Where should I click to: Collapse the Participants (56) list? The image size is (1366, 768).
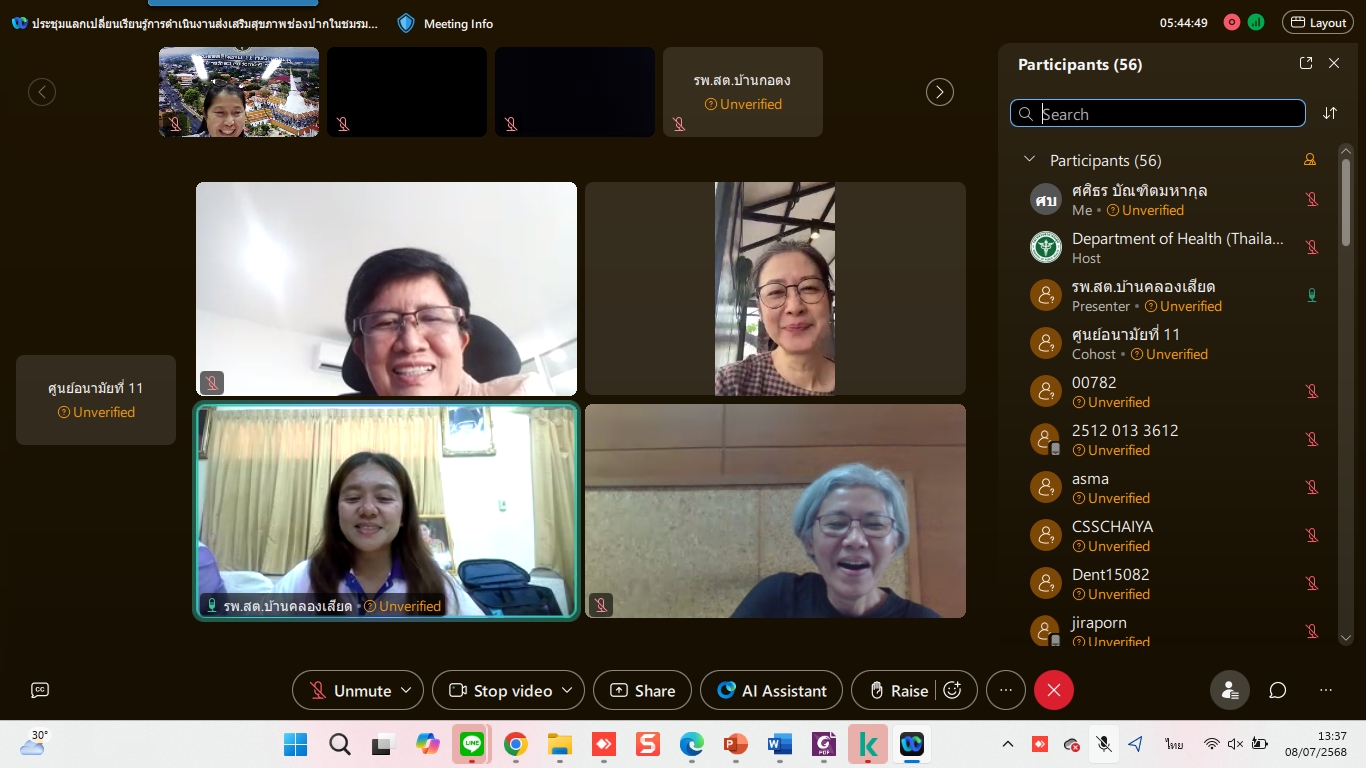(1028, 160)
